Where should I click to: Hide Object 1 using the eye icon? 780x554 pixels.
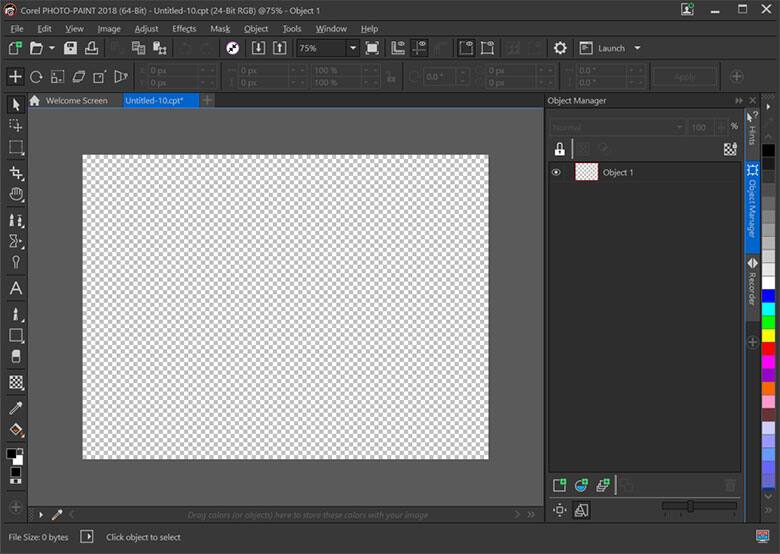click(x=557, y=173)
